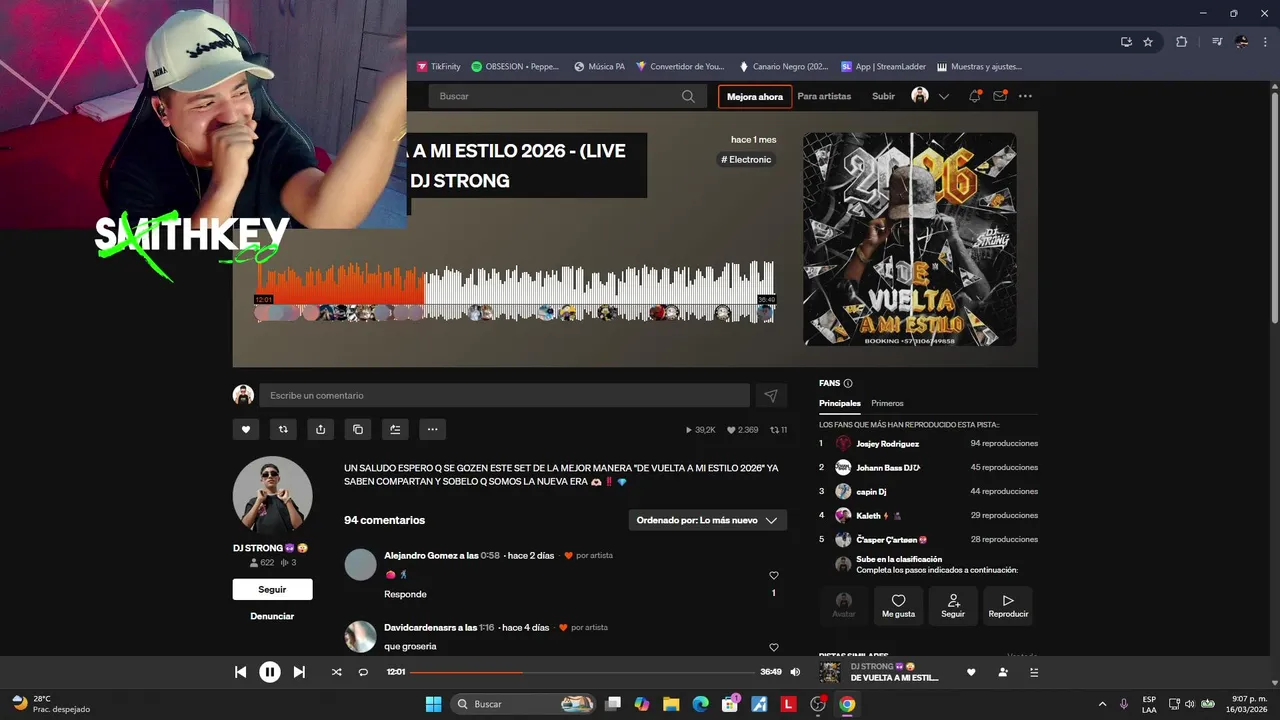Like Alejandro Gomez's comment

(x=774, y=575)
